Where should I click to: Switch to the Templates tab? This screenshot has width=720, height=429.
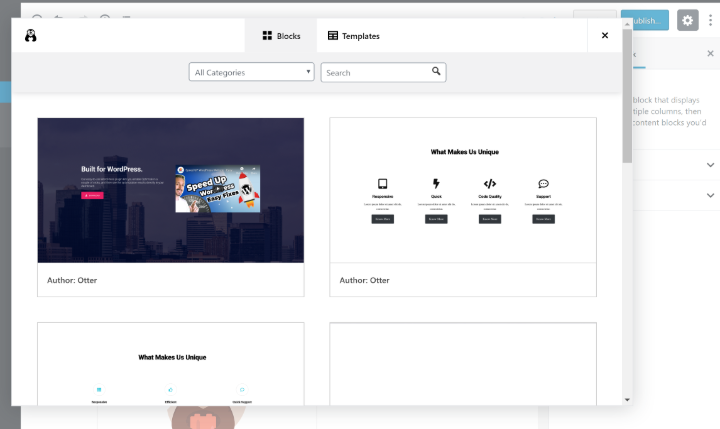[354, 36]
